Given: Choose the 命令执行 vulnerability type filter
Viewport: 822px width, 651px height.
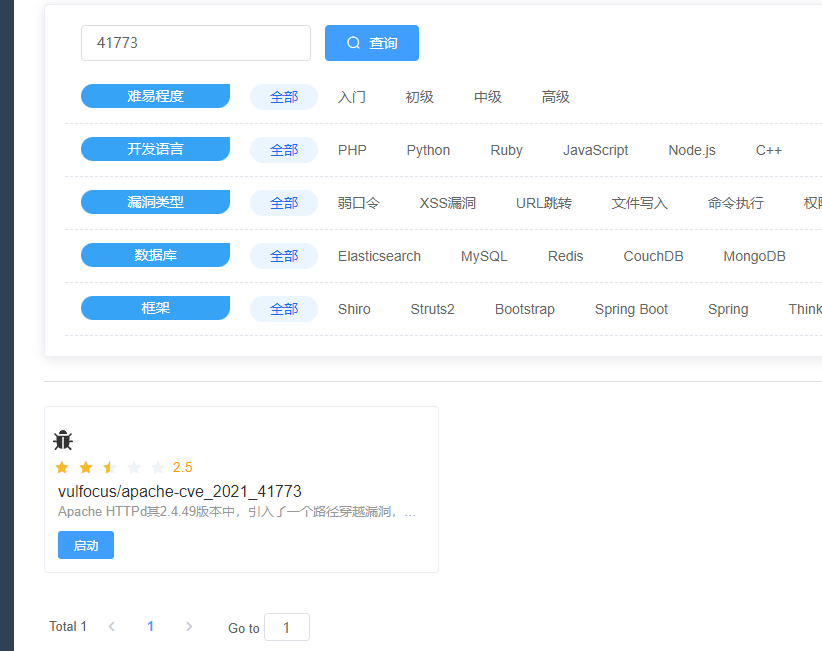Looking at the screenshot, I should coord(735,203).
